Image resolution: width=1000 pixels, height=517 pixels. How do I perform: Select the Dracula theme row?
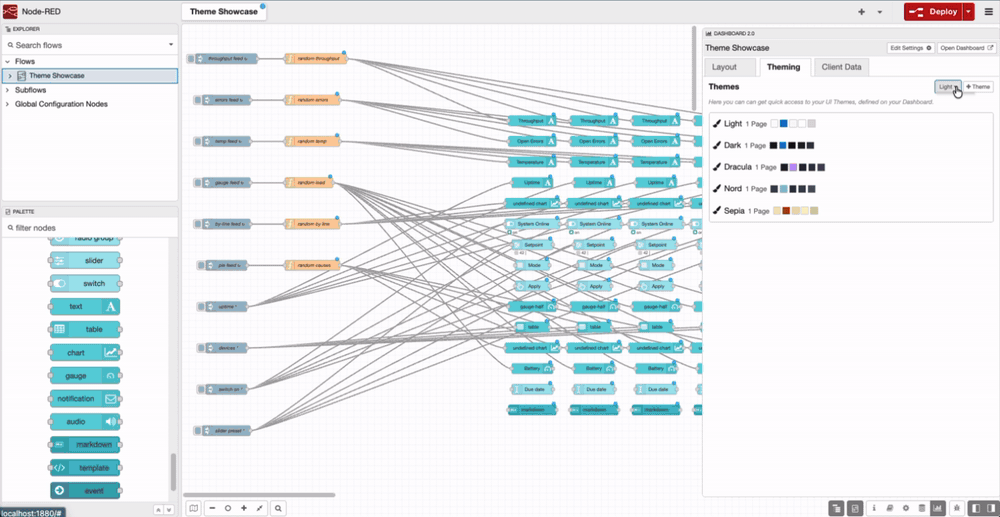pyautogui.click(x=851, y=167)
